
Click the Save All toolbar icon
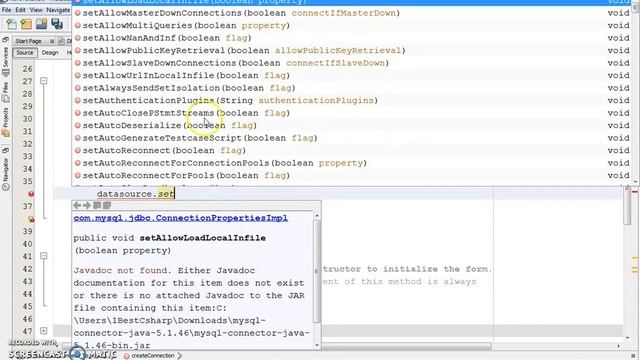click(57, 24)
